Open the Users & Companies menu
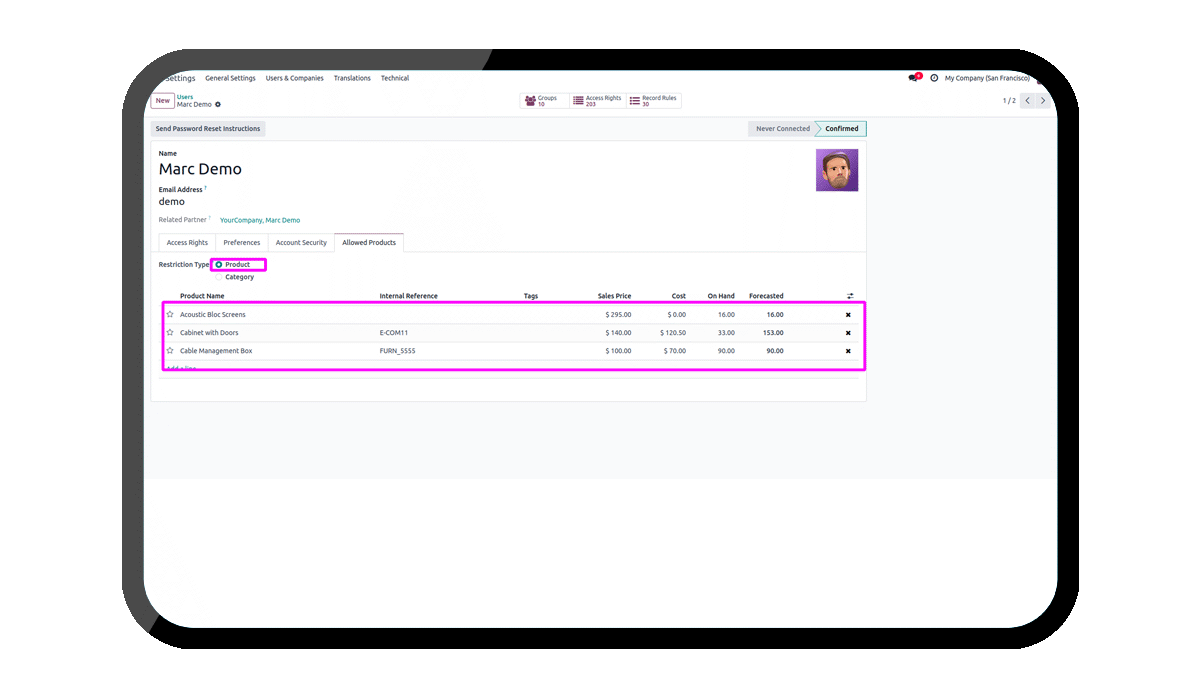 [295, 78]
